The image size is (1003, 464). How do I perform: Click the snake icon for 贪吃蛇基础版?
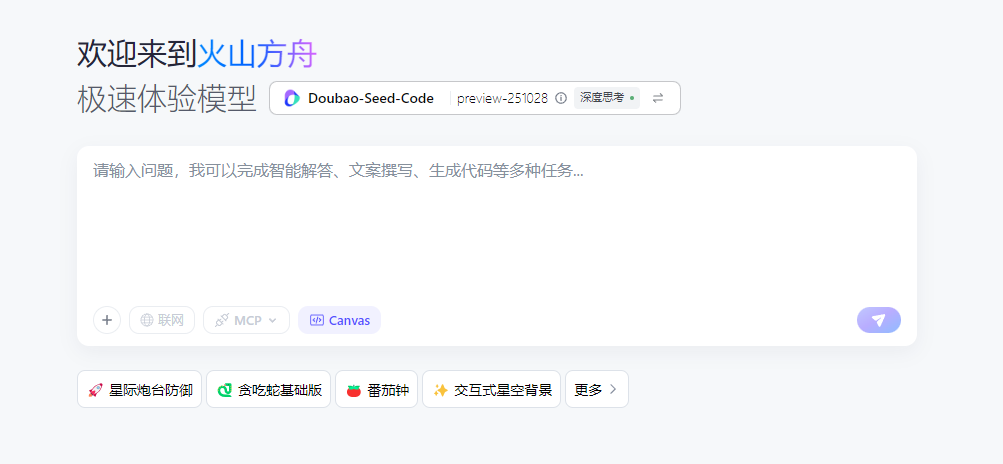point(225,390)
